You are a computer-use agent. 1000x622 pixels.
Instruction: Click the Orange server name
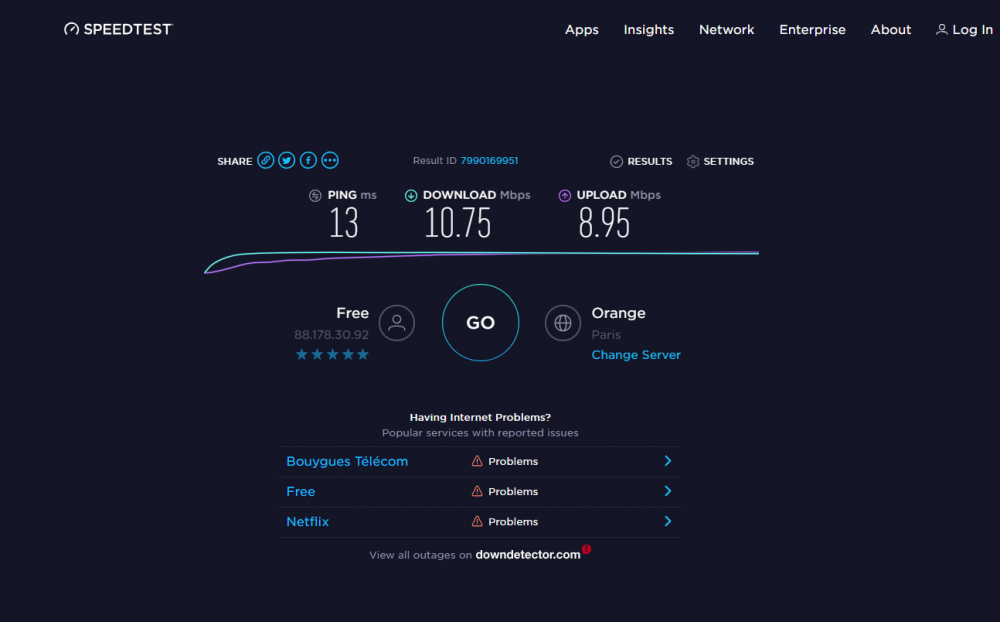click(x=618, y=313)
